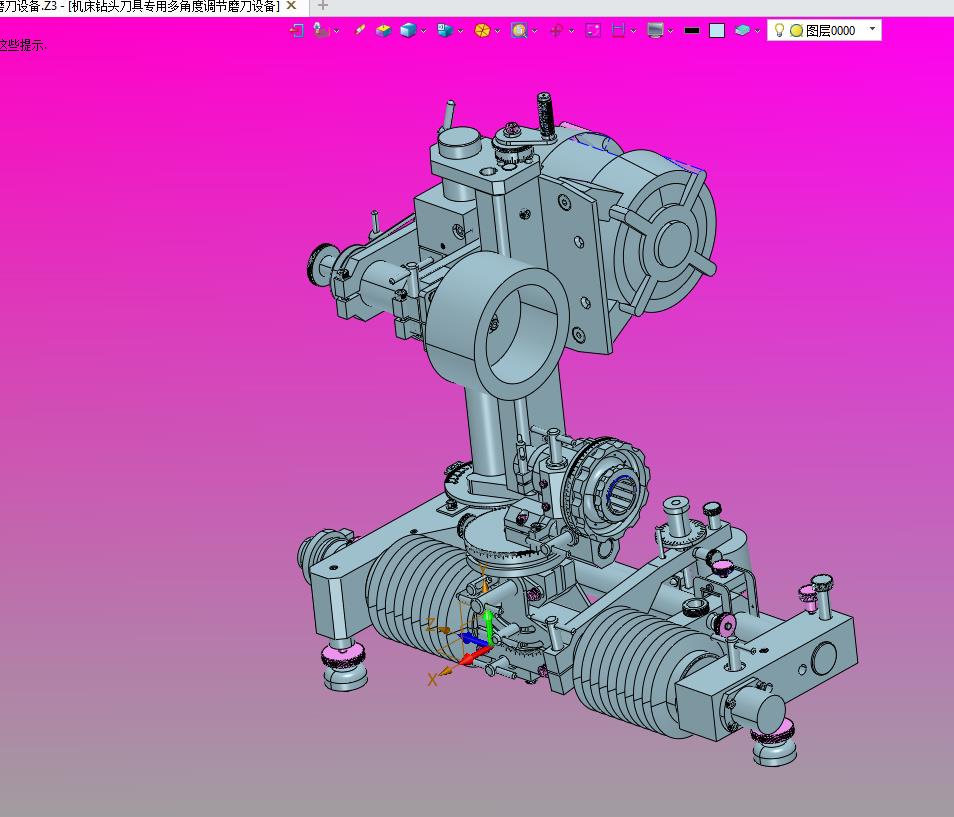Click the yellow circle layer status icon
This screenshot has width=954, height=817.
click(x=796, y=30)
